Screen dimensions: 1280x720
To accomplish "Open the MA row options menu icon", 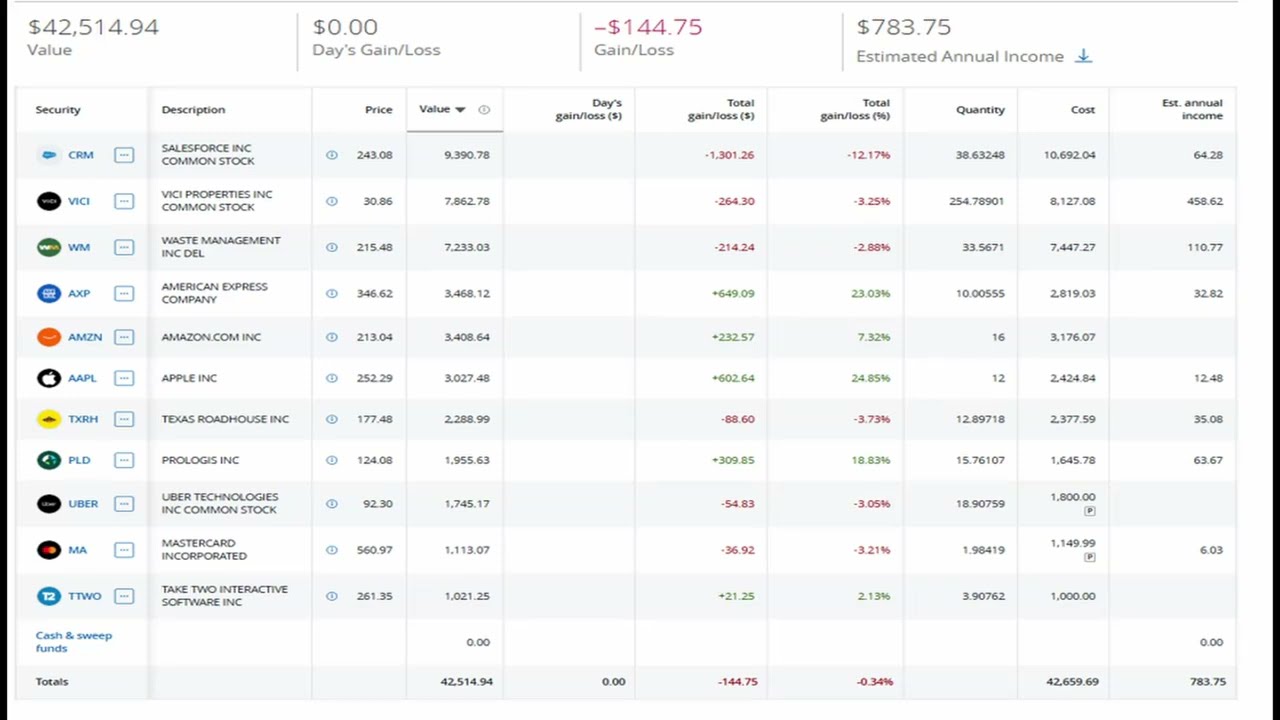I will 124,549.
